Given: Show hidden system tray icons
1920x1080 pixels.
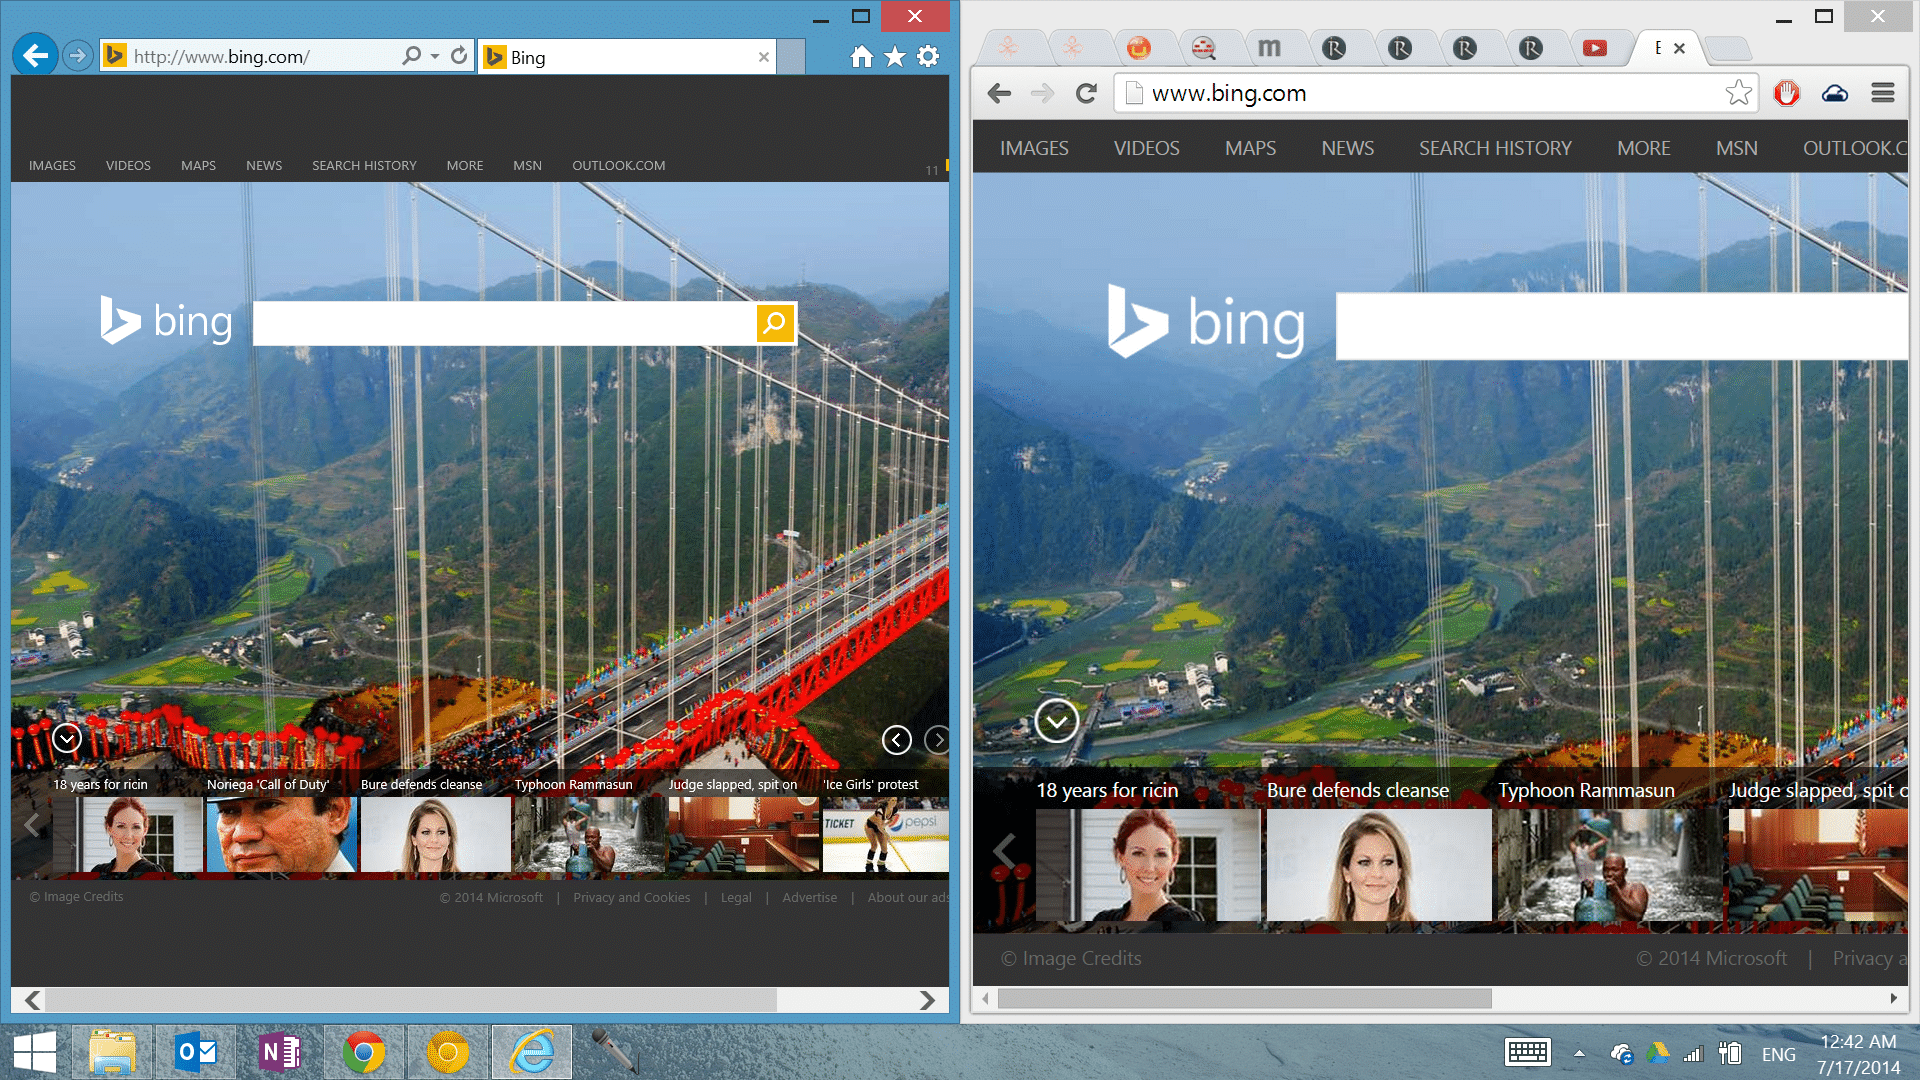Looking at the screenshot, I should (x=1579, y=1053).
